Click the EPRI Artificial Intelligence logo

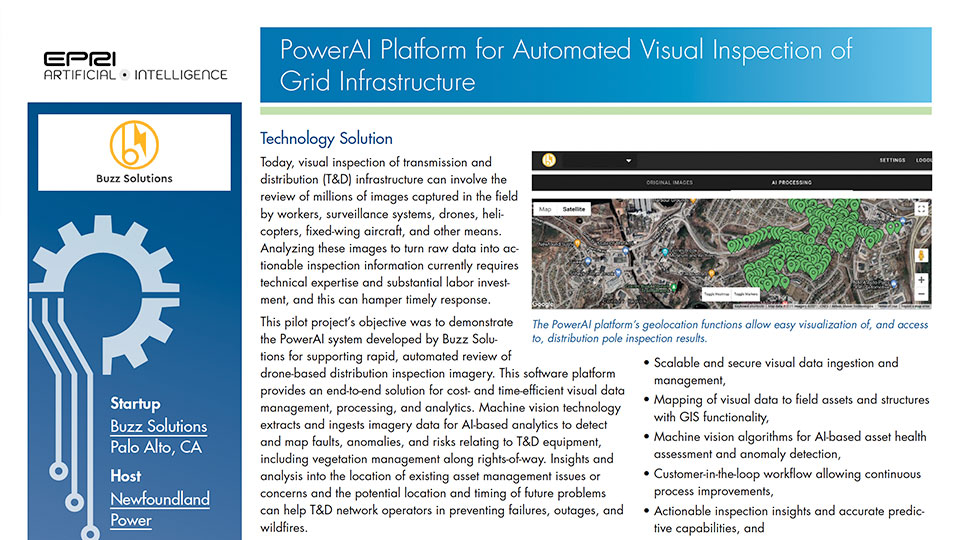[135, 65]
